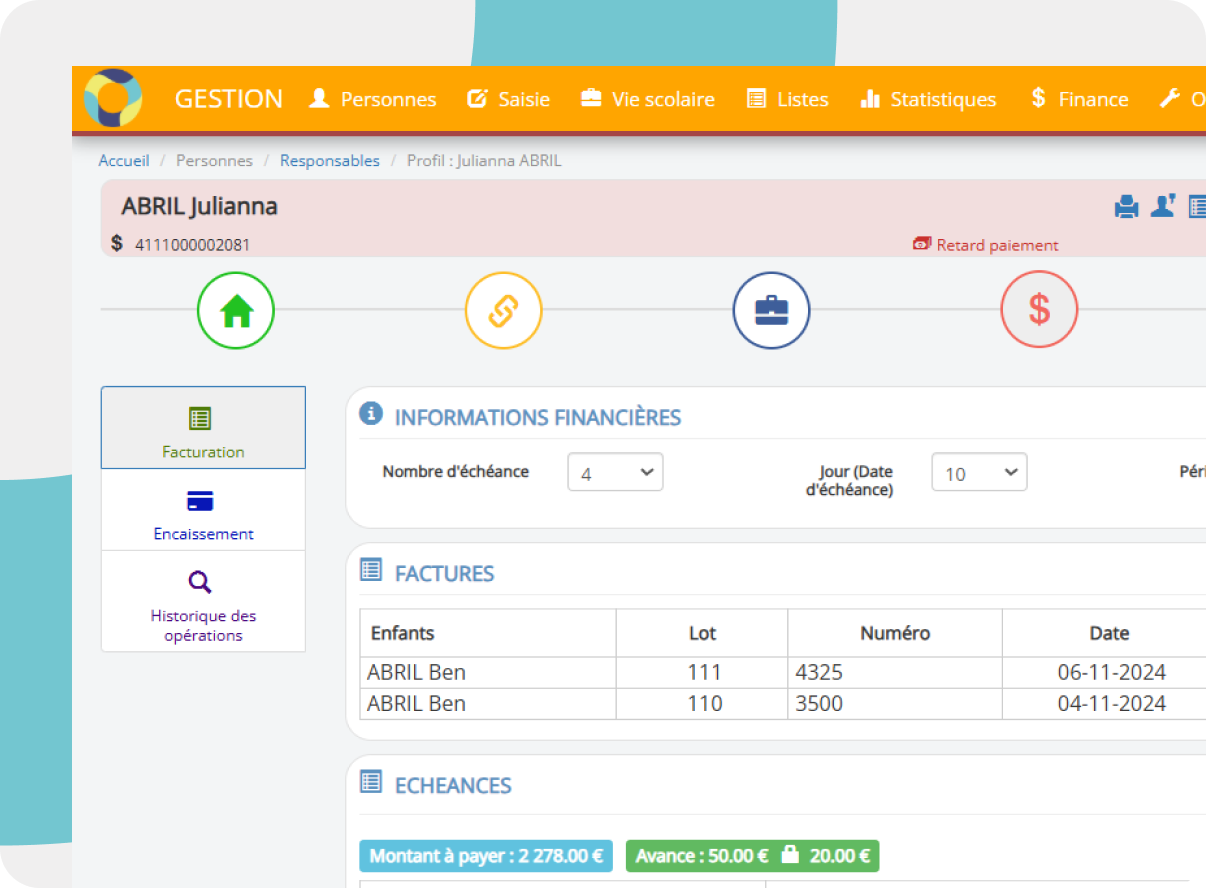
Task: Click the ABRIL Julianna profile name
Action: [200, 206]
